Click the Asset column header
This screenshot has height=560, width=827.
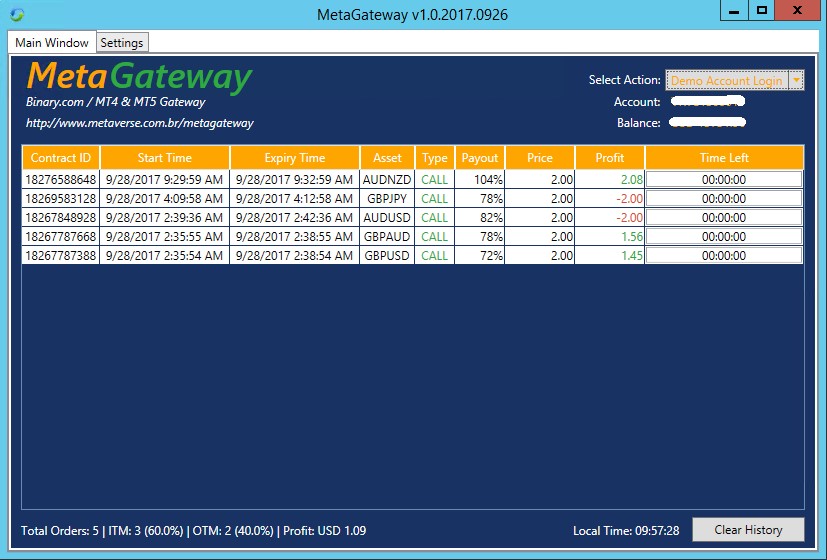point(387,158)
